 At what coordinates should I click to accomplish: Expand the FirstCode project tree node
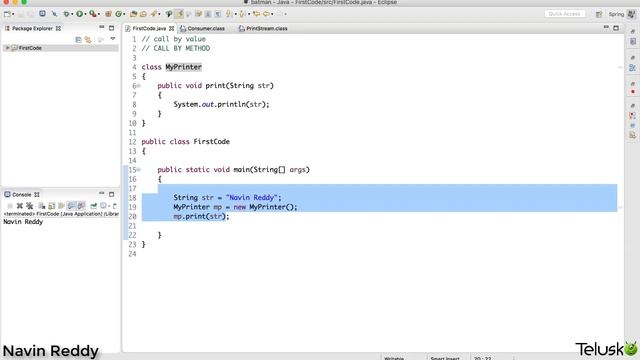tap(7, 48)
